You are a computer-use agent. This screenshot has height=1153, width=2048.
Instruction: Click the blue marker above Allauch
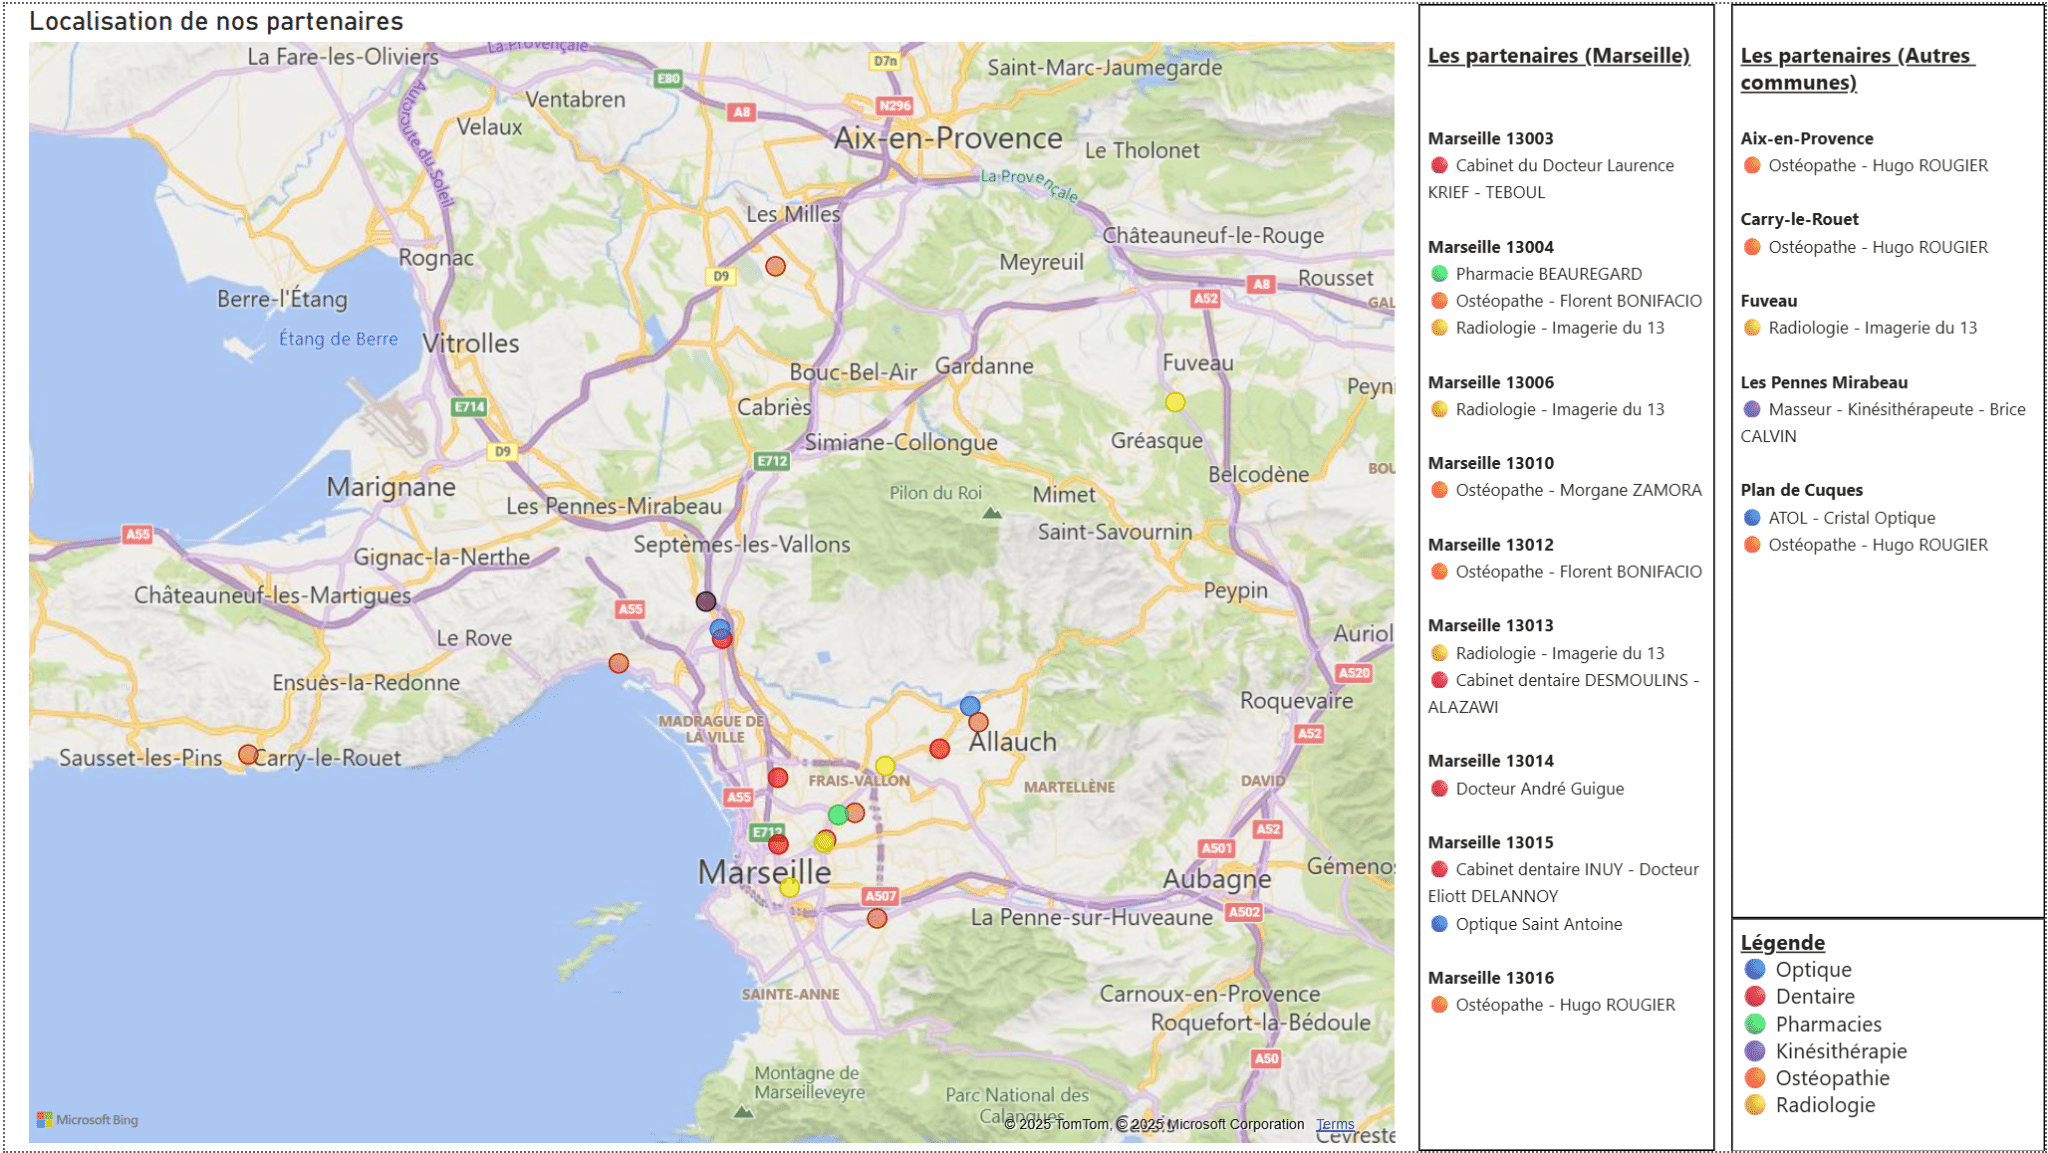click(x=969, y=705)
